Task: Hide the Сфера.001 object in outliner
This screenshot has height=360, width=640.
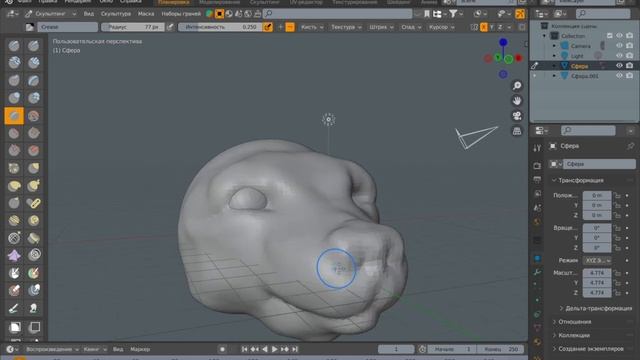Action: tap(619, 76)
